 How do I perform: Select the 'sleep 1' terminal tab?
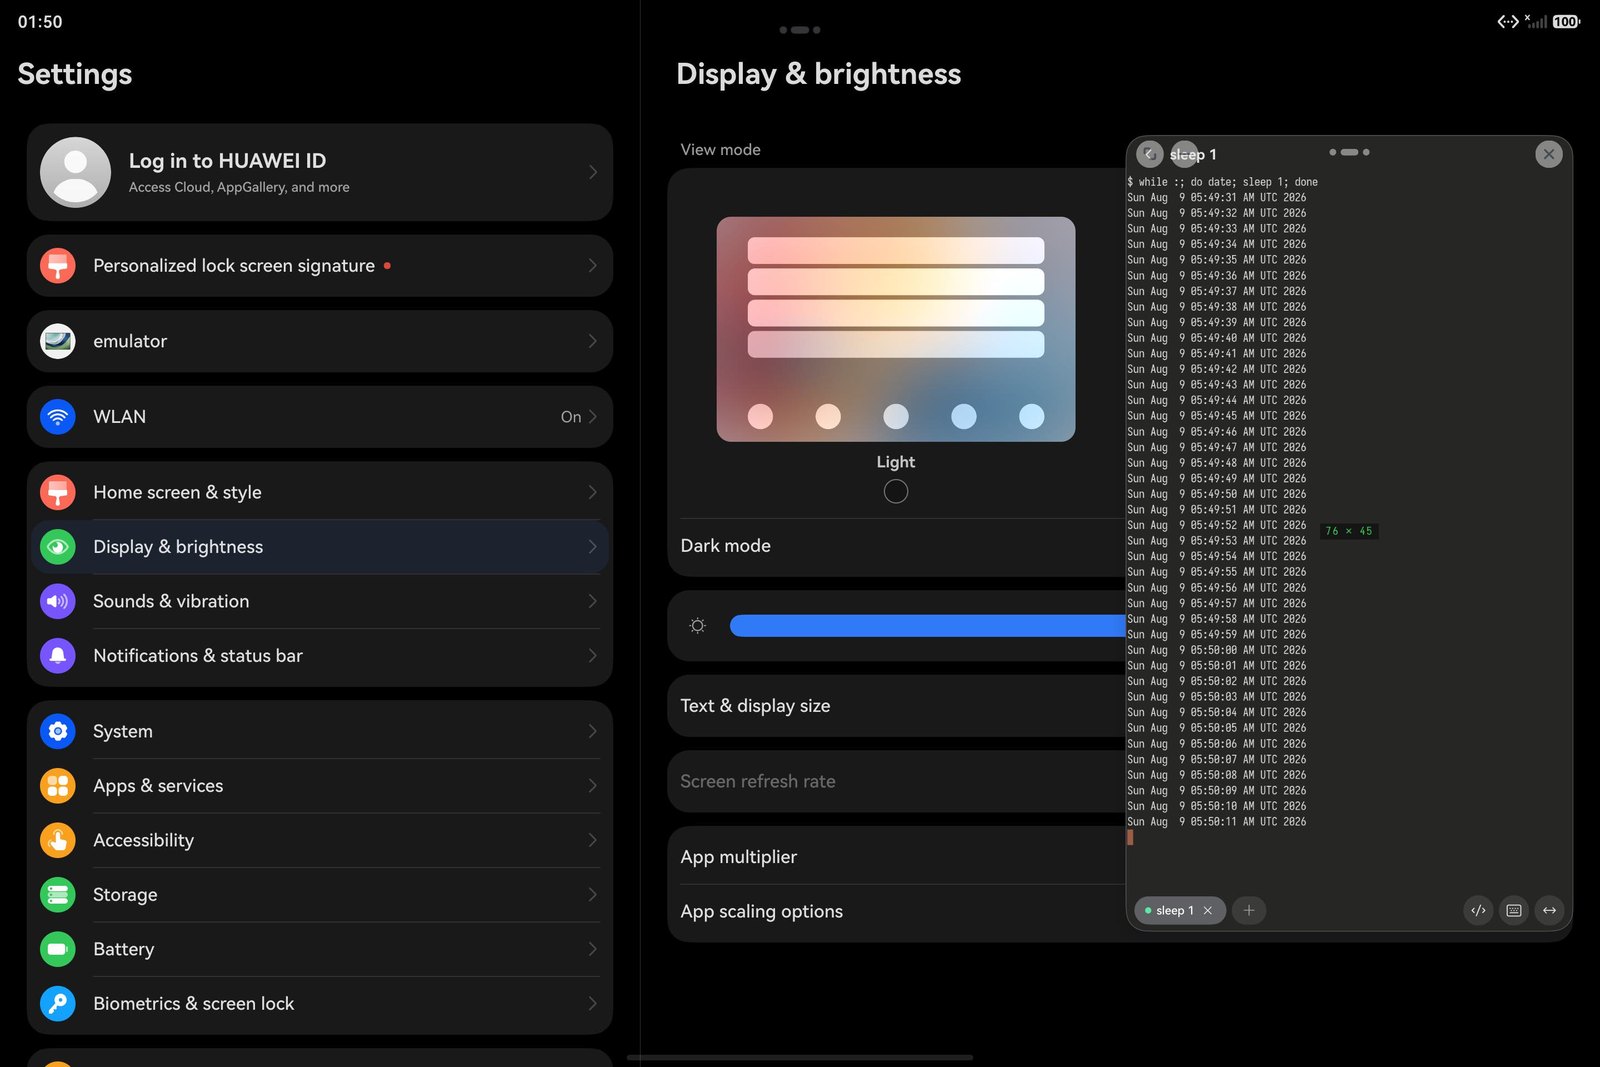tap(1180, 910)
